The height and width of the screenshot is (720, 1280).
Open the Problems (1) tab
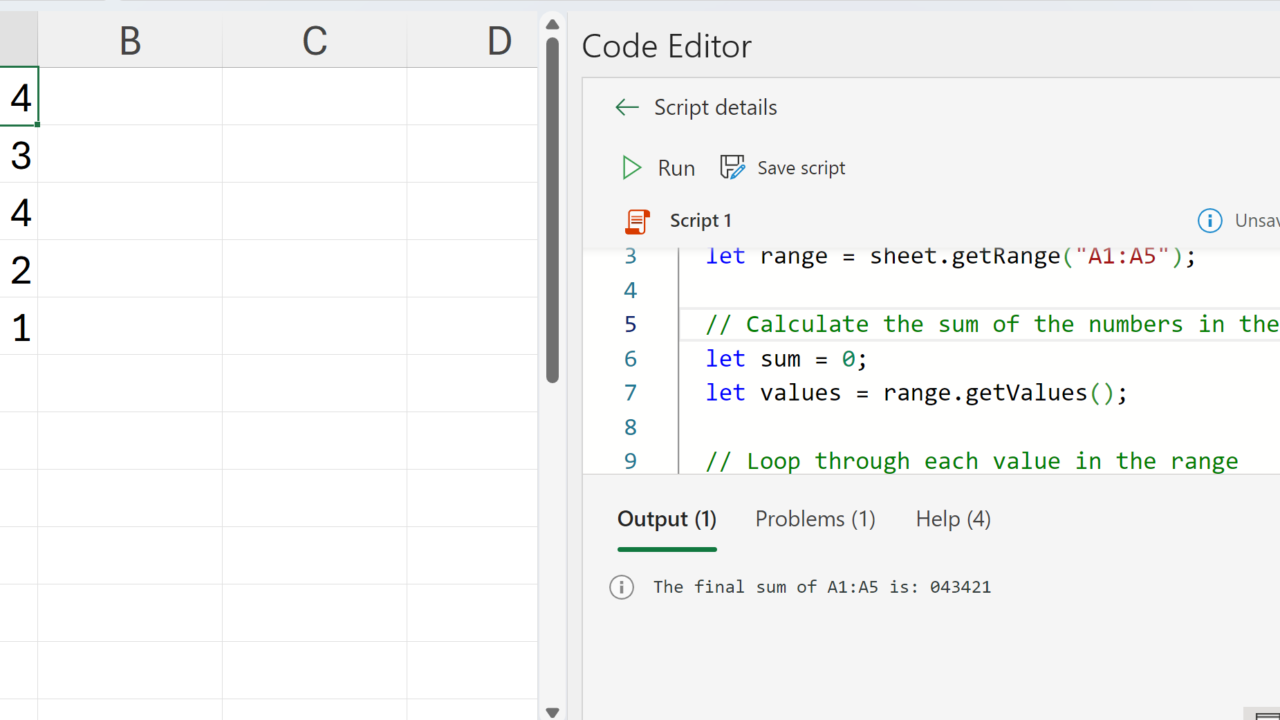pos(815,519)
